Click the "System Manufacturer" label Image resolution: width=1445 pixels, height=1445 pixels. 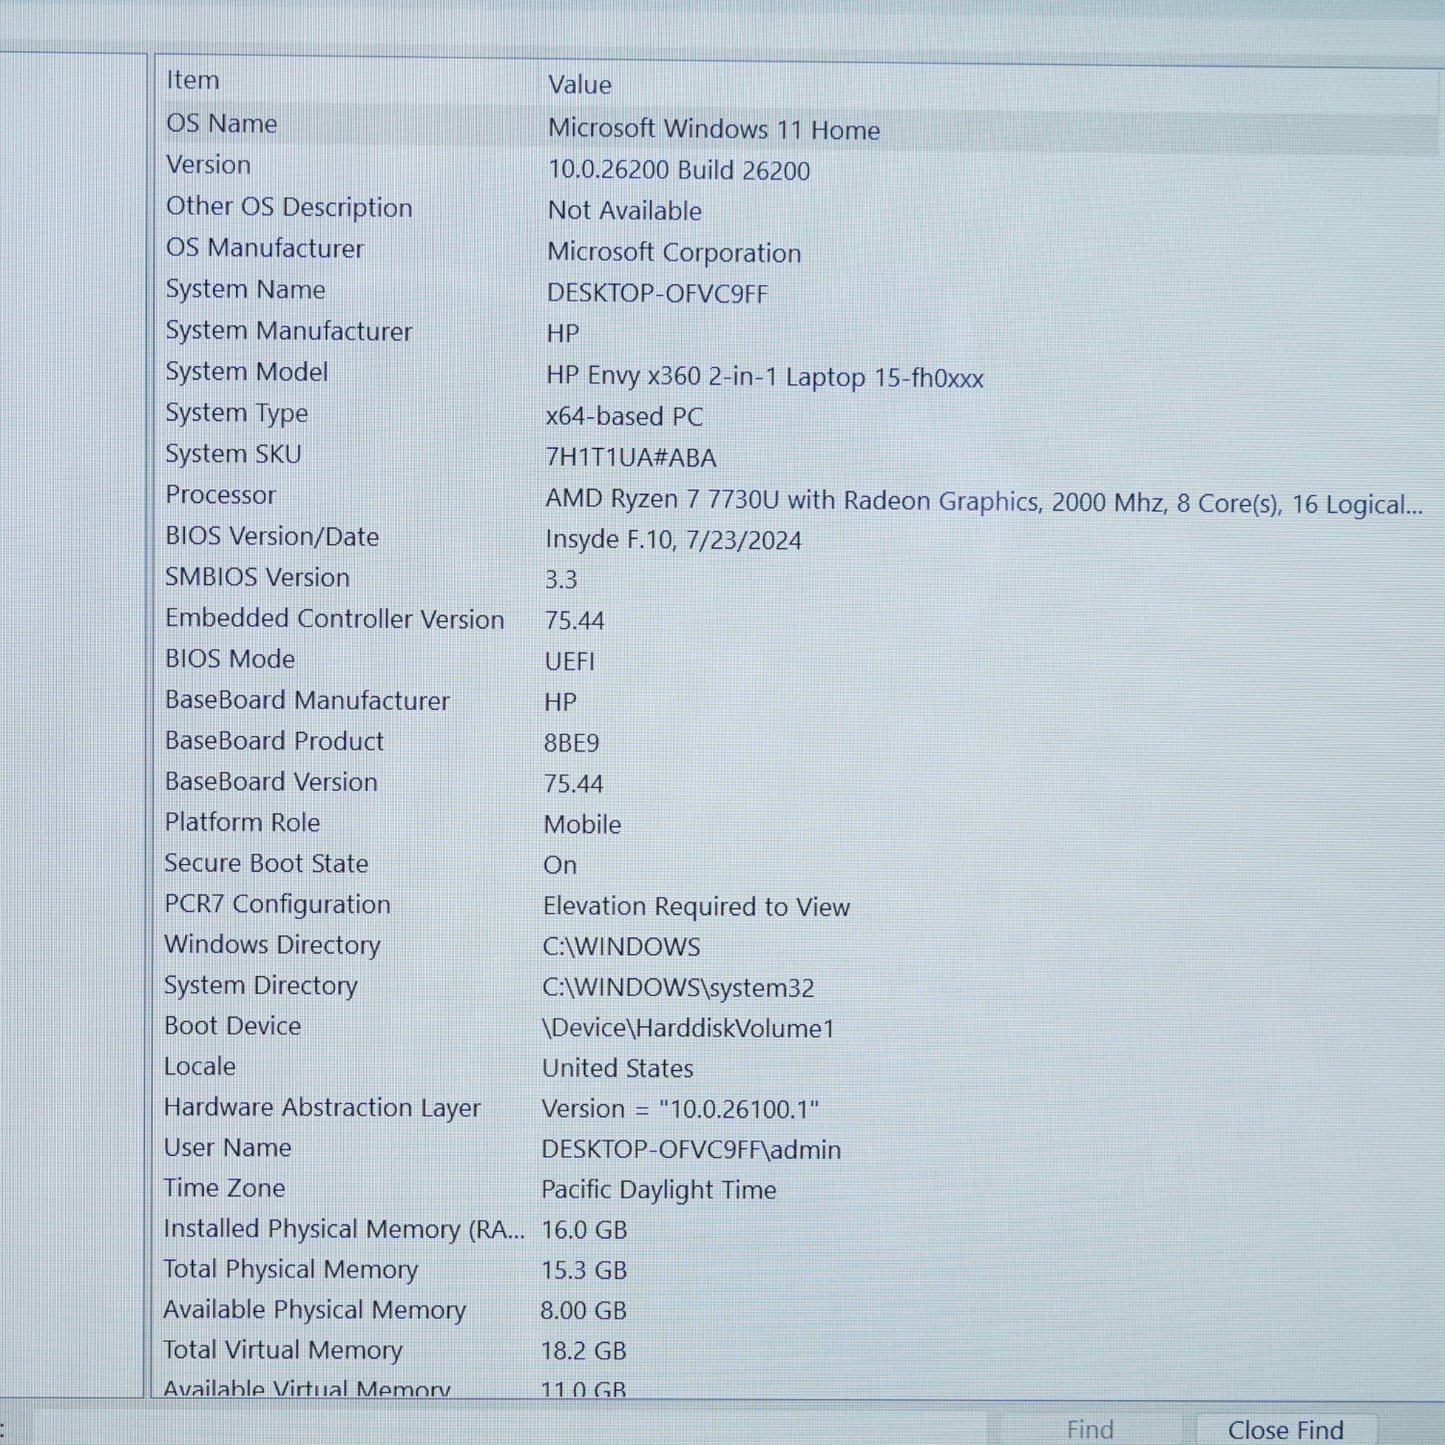pos(289,331)
